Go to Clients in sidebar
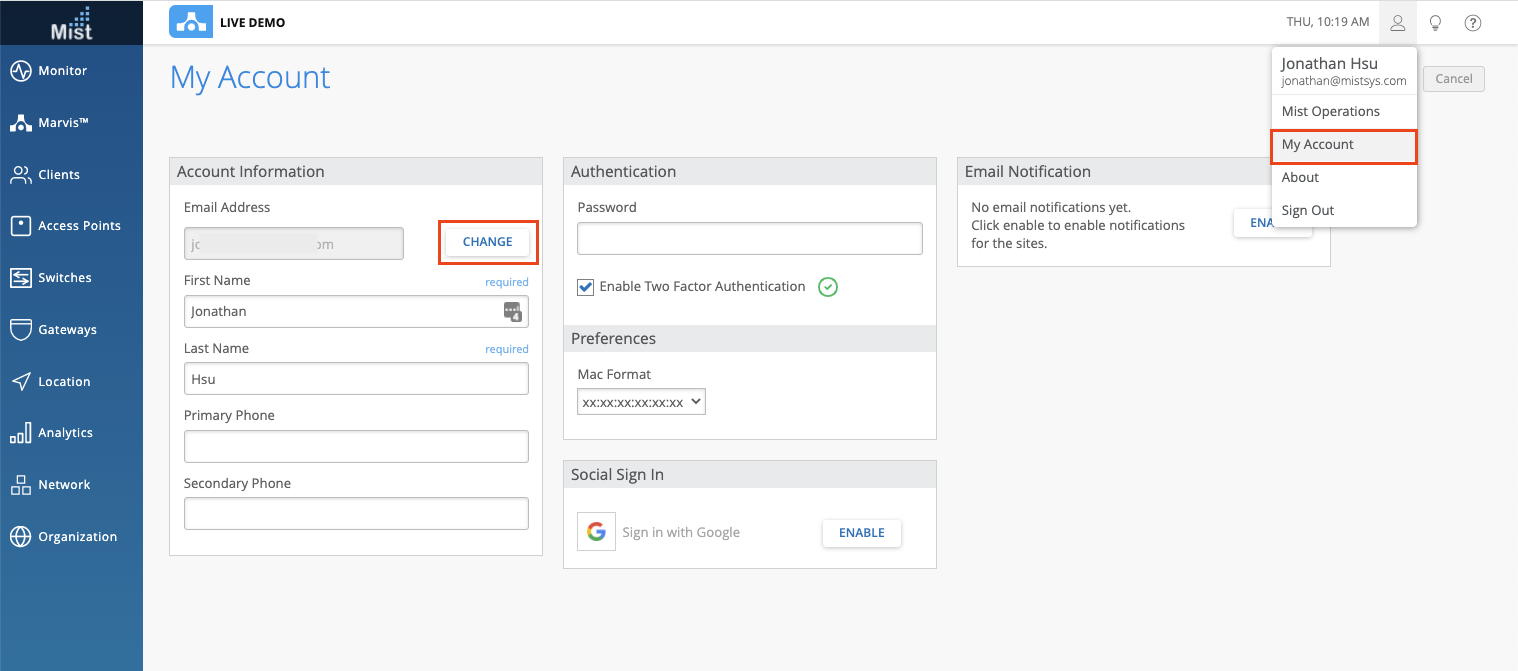The width and height of the screenshot is (1518, 671). pyautogui.click(x=58, y=175)
